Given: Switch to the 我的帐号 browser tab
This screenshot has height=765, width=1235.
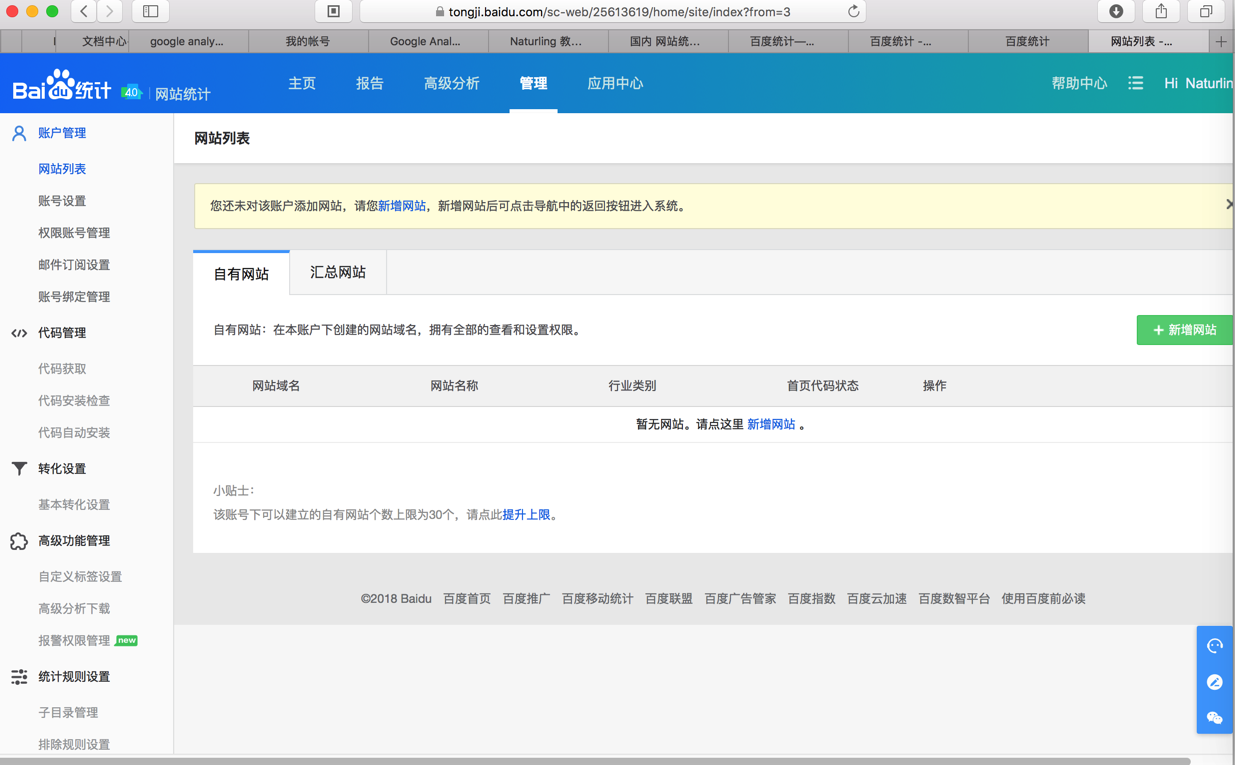Looking at the screenshot, I should (308, 41).
